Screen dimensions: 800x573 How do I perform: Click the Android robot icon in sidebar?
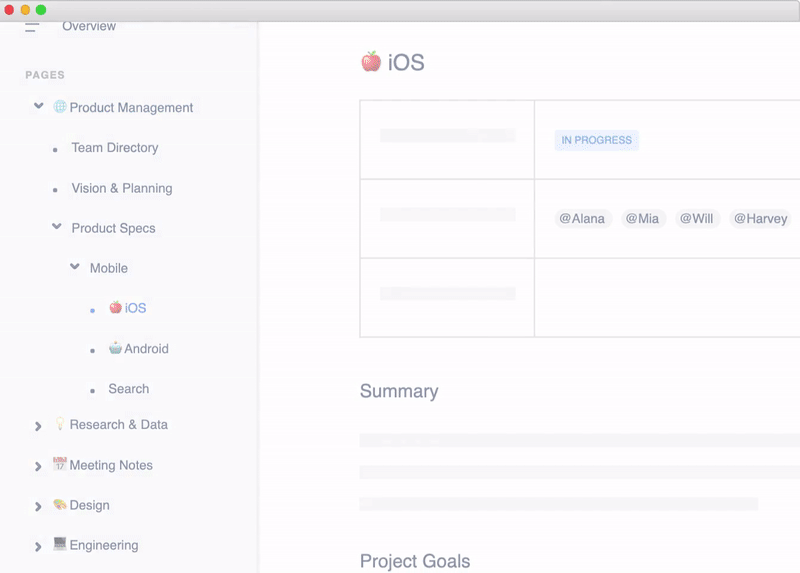(115, 347)
